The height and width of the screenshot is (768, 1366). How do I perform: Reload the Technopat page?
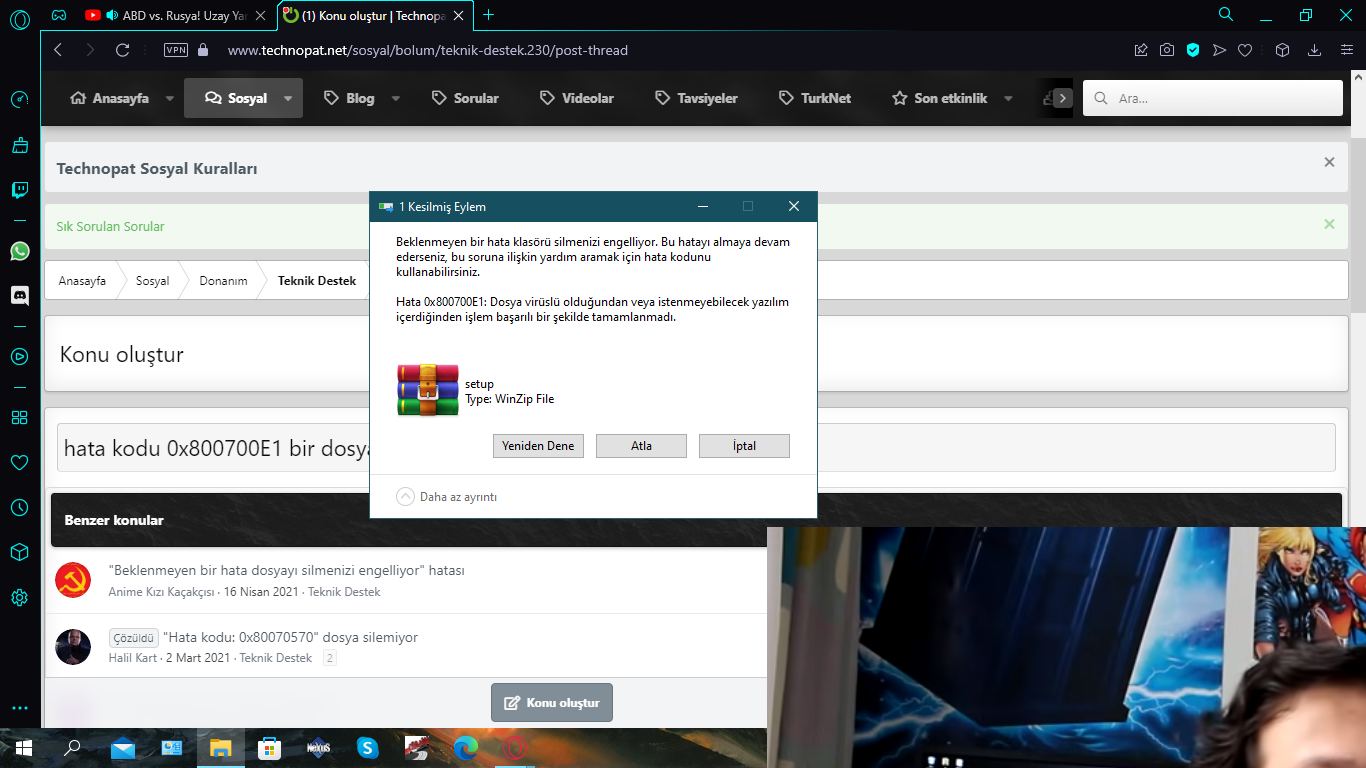[123, 50]
